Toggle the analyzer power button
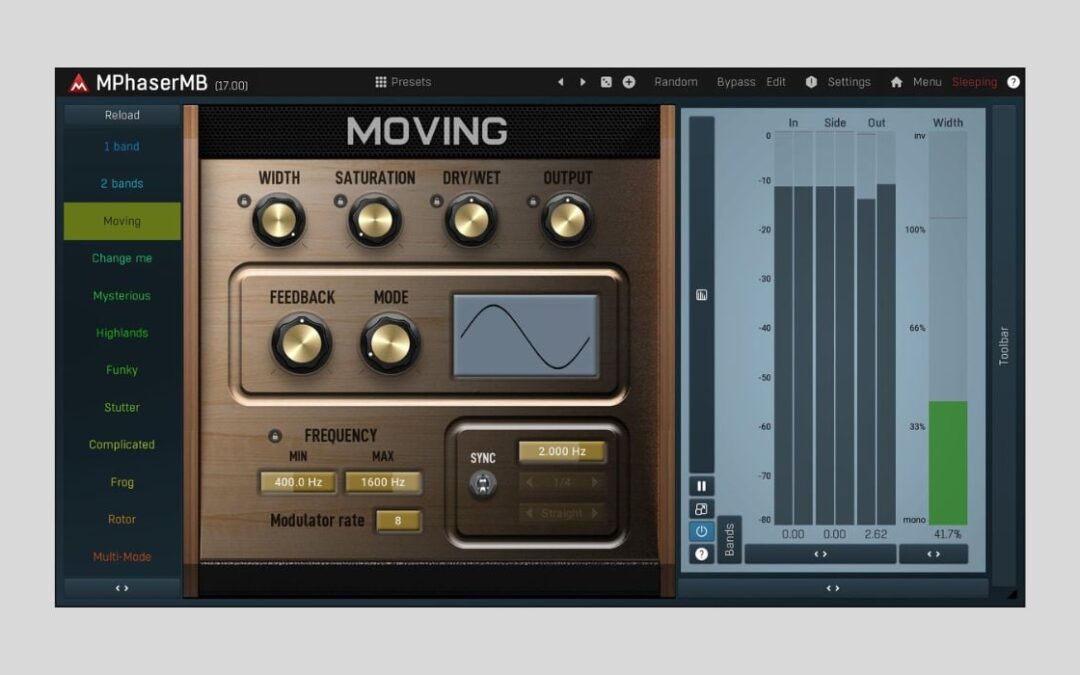 [702, 530]
